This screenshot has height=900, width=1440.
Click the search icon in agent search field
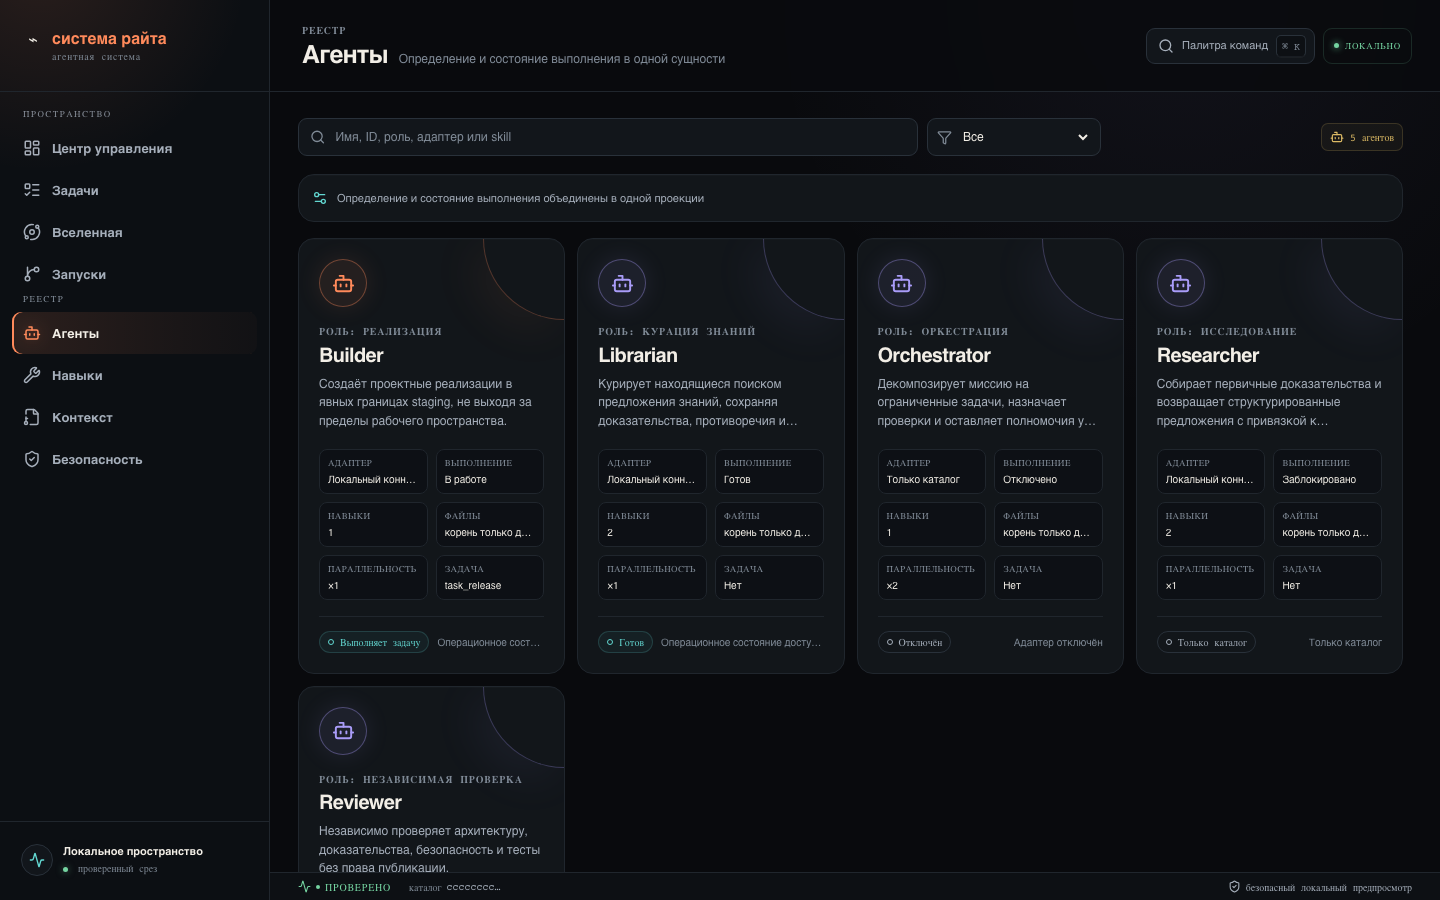318,137
